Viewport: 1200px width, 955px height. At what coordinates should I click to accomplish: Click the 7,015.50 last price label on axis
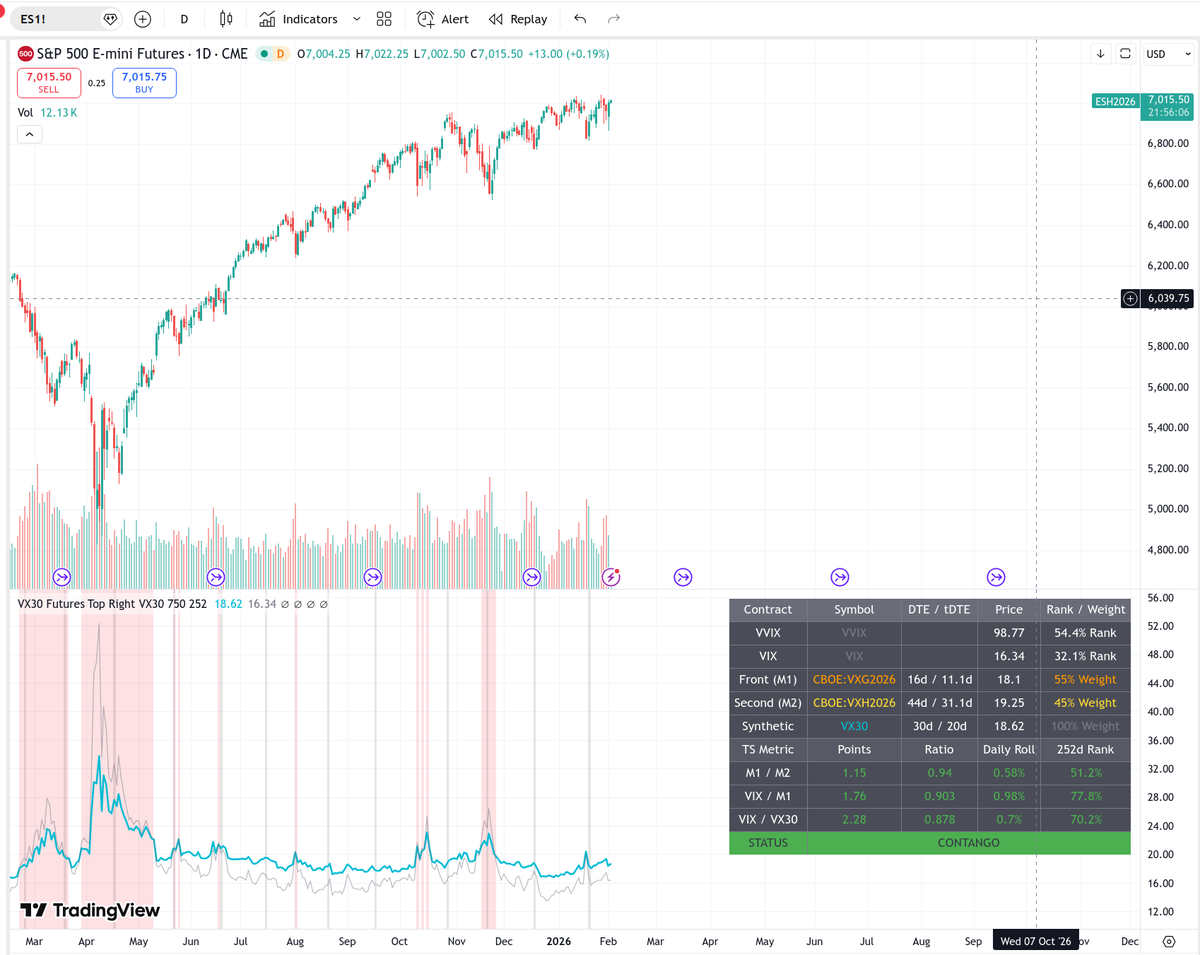click(x=1169, y=100)
